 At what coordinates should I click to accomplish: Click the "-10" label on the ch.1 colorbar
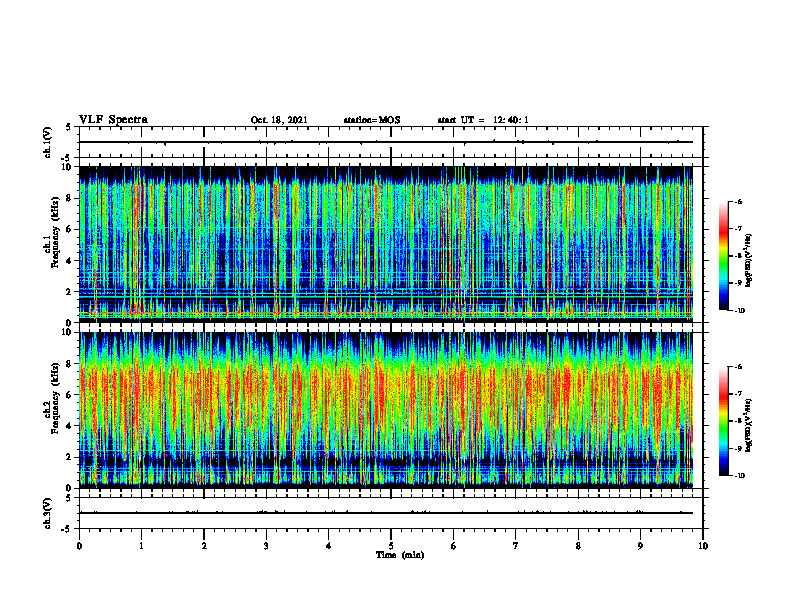coord(739,311)
